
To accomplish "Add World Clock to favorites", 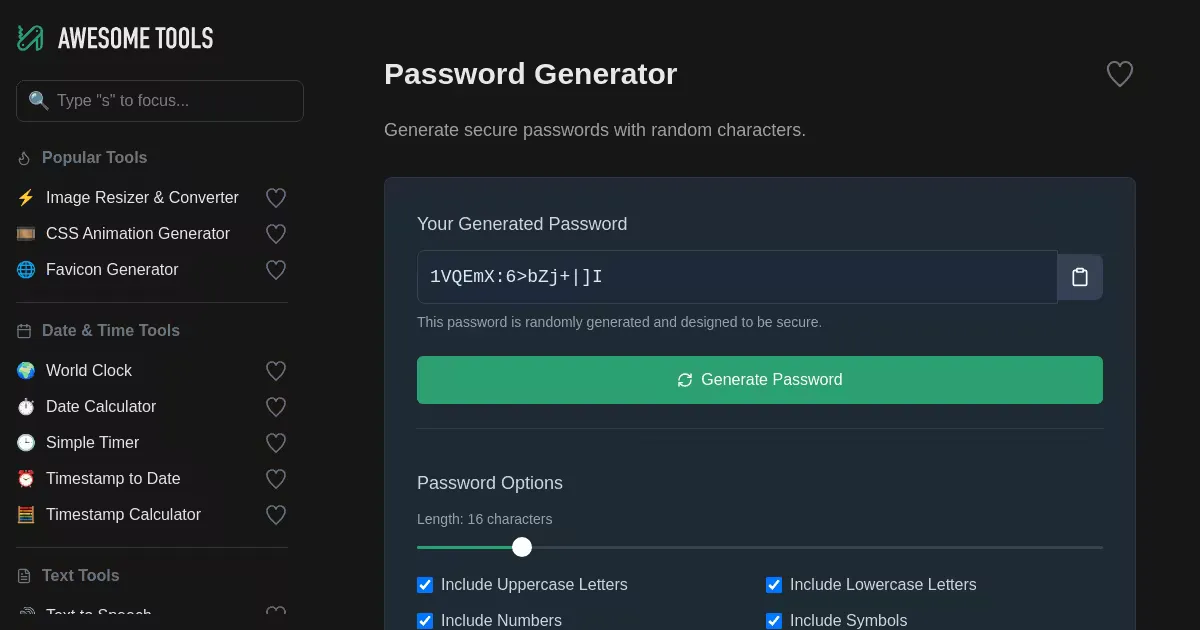I will coord(276,371).
